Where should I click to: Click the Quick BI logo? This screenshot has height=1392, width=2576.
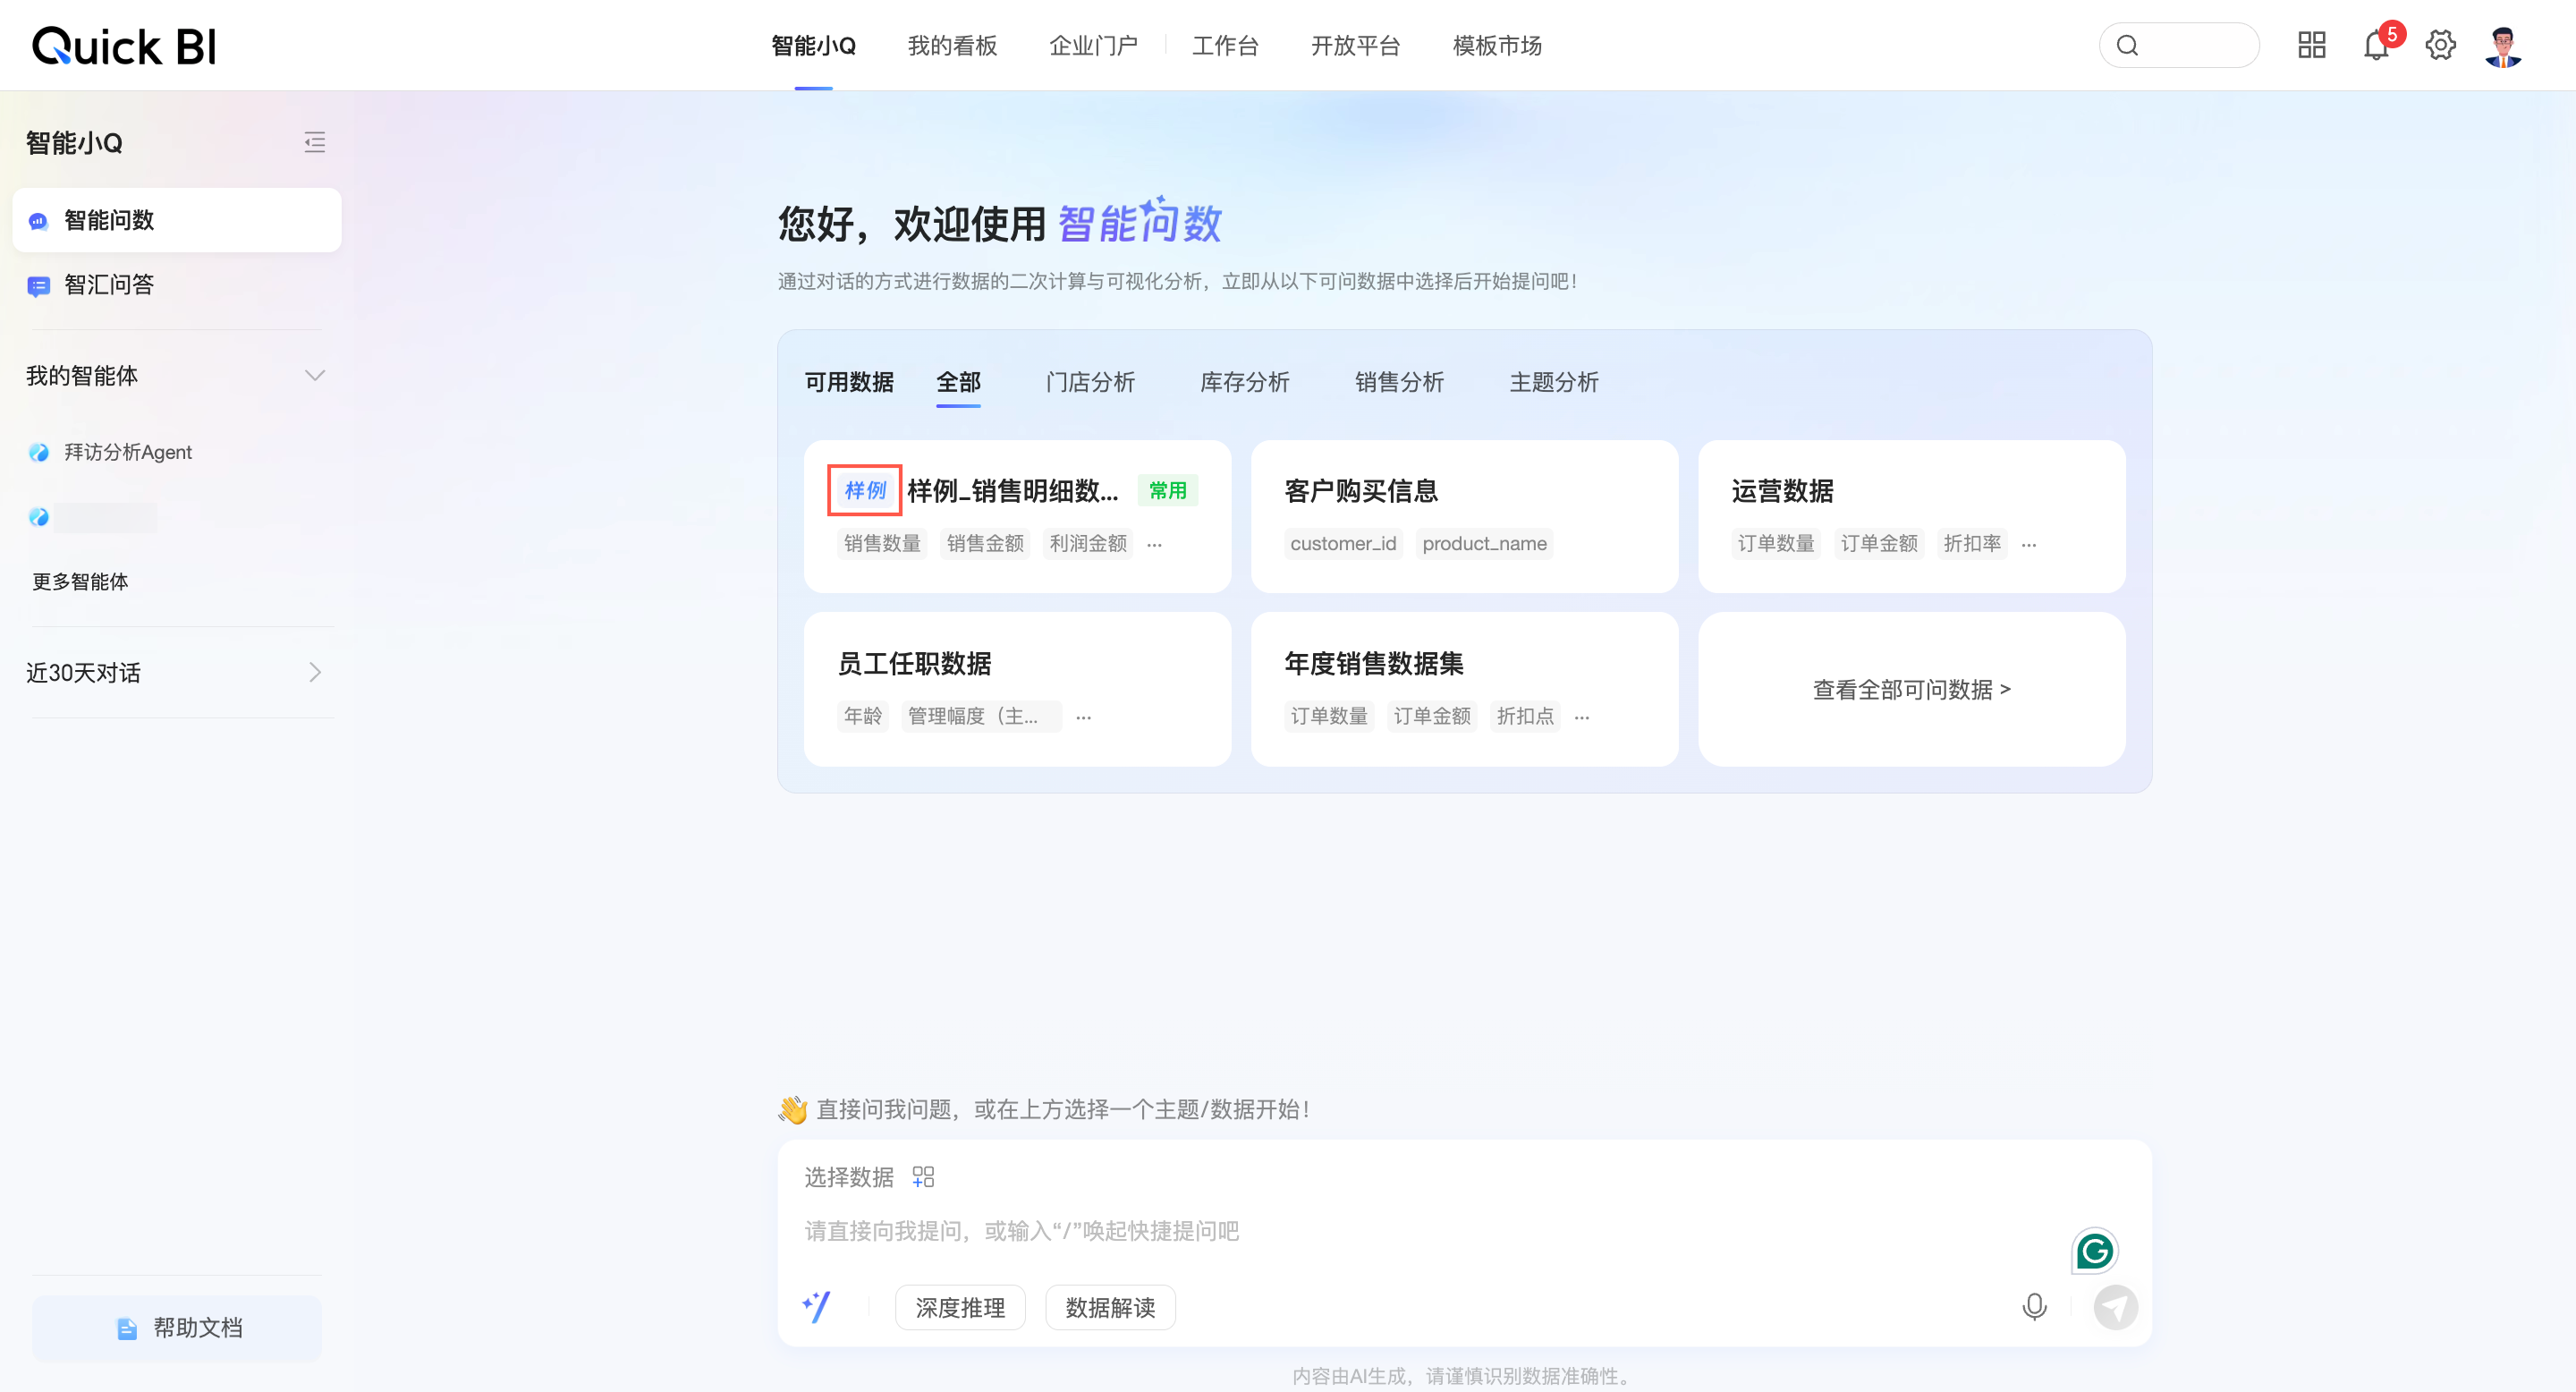pos(124,46)
